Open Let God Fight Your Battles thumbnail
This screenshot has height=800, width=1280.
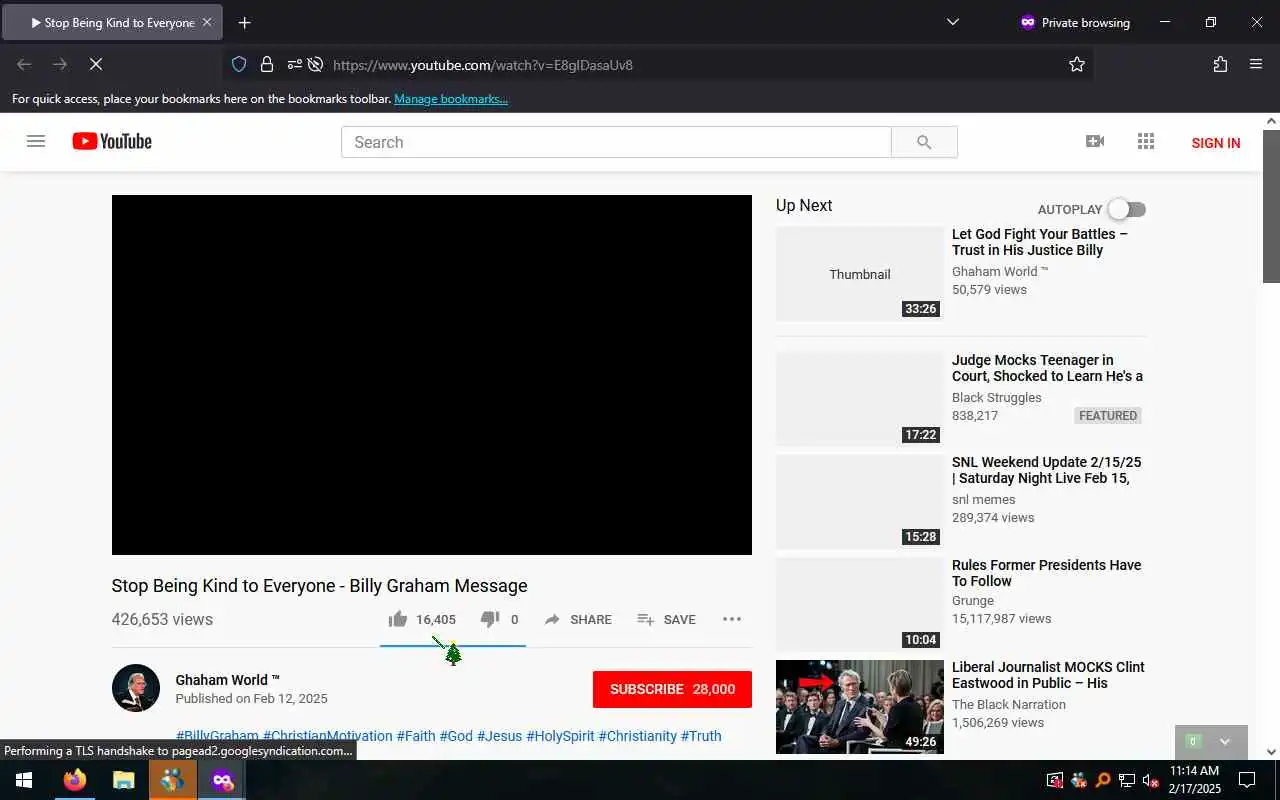click(x=860, y=274)
